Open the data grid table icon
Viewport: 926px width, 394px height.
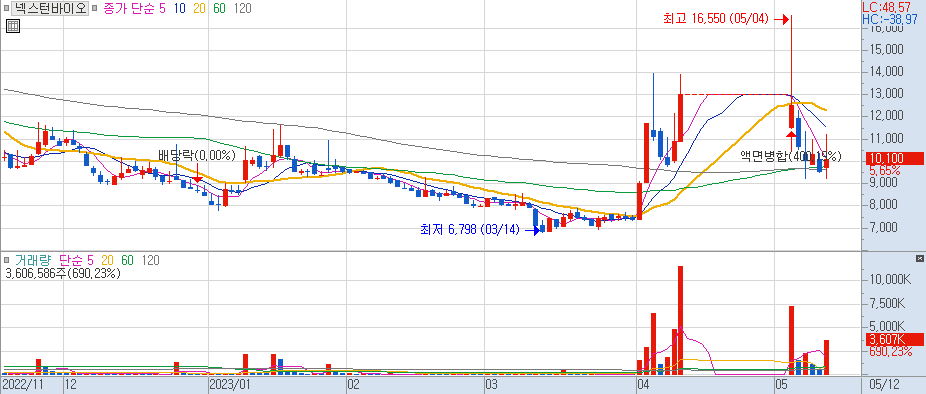click(12, 26)
